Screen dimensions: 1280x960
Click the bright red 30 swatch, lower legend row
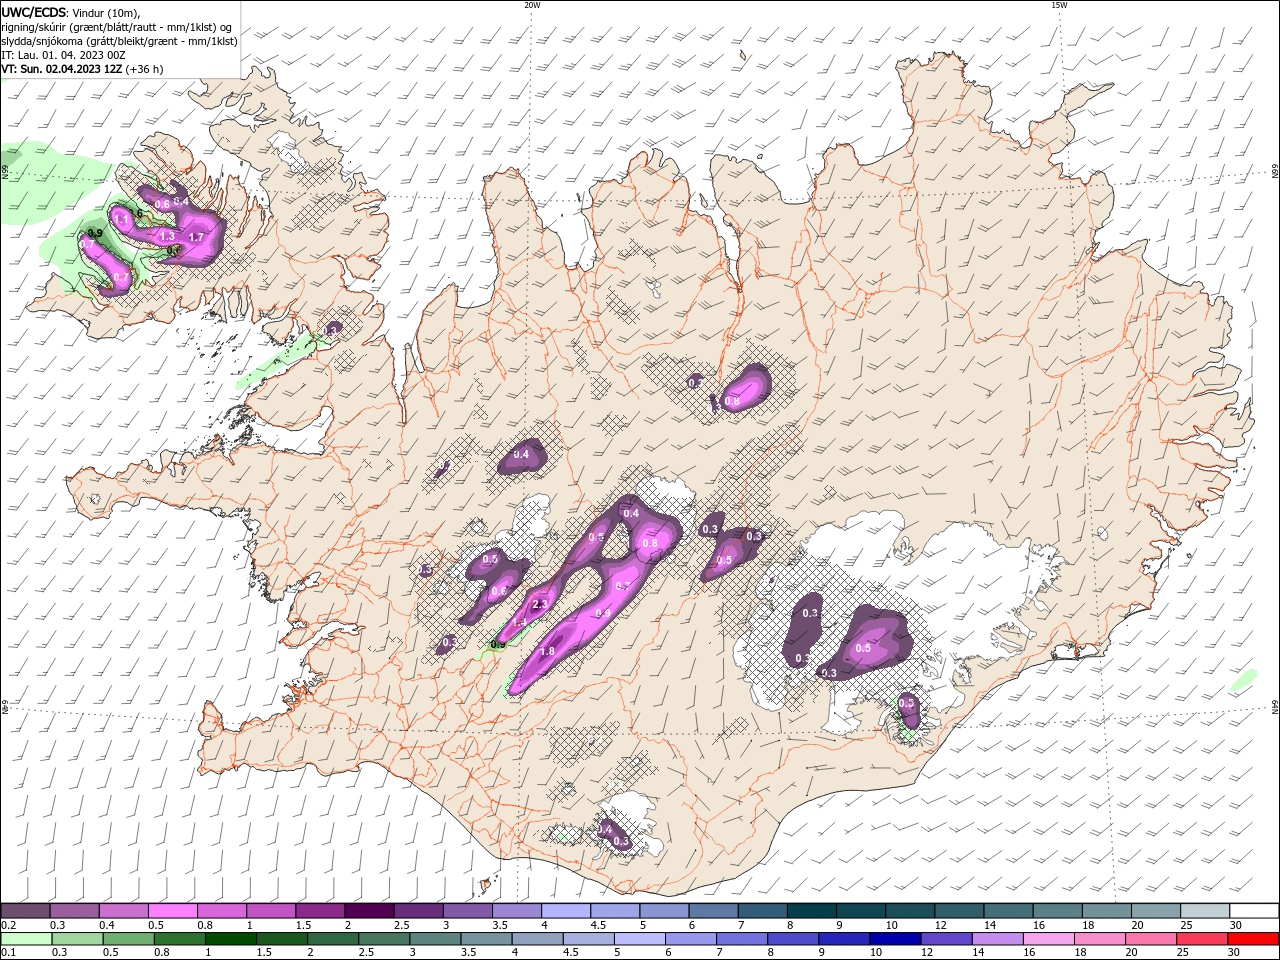(x=1252, y=939)
